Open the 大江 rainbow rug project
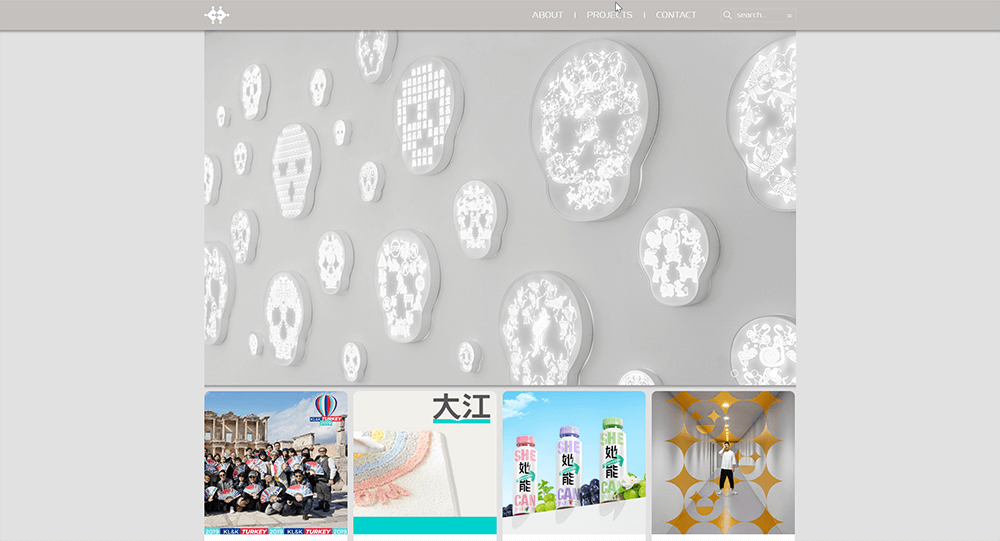 pyautogui.click(x=425, y=463)
